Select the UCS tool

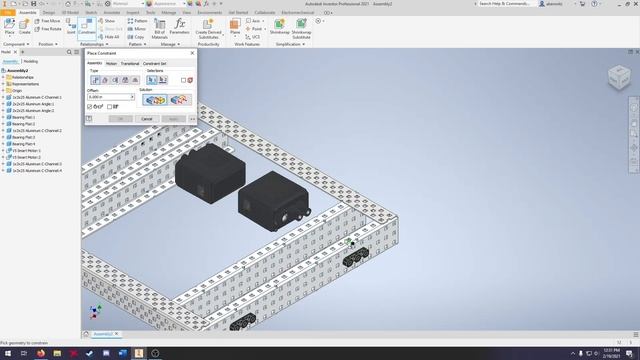pyautogui.click(x=253, y=37)
